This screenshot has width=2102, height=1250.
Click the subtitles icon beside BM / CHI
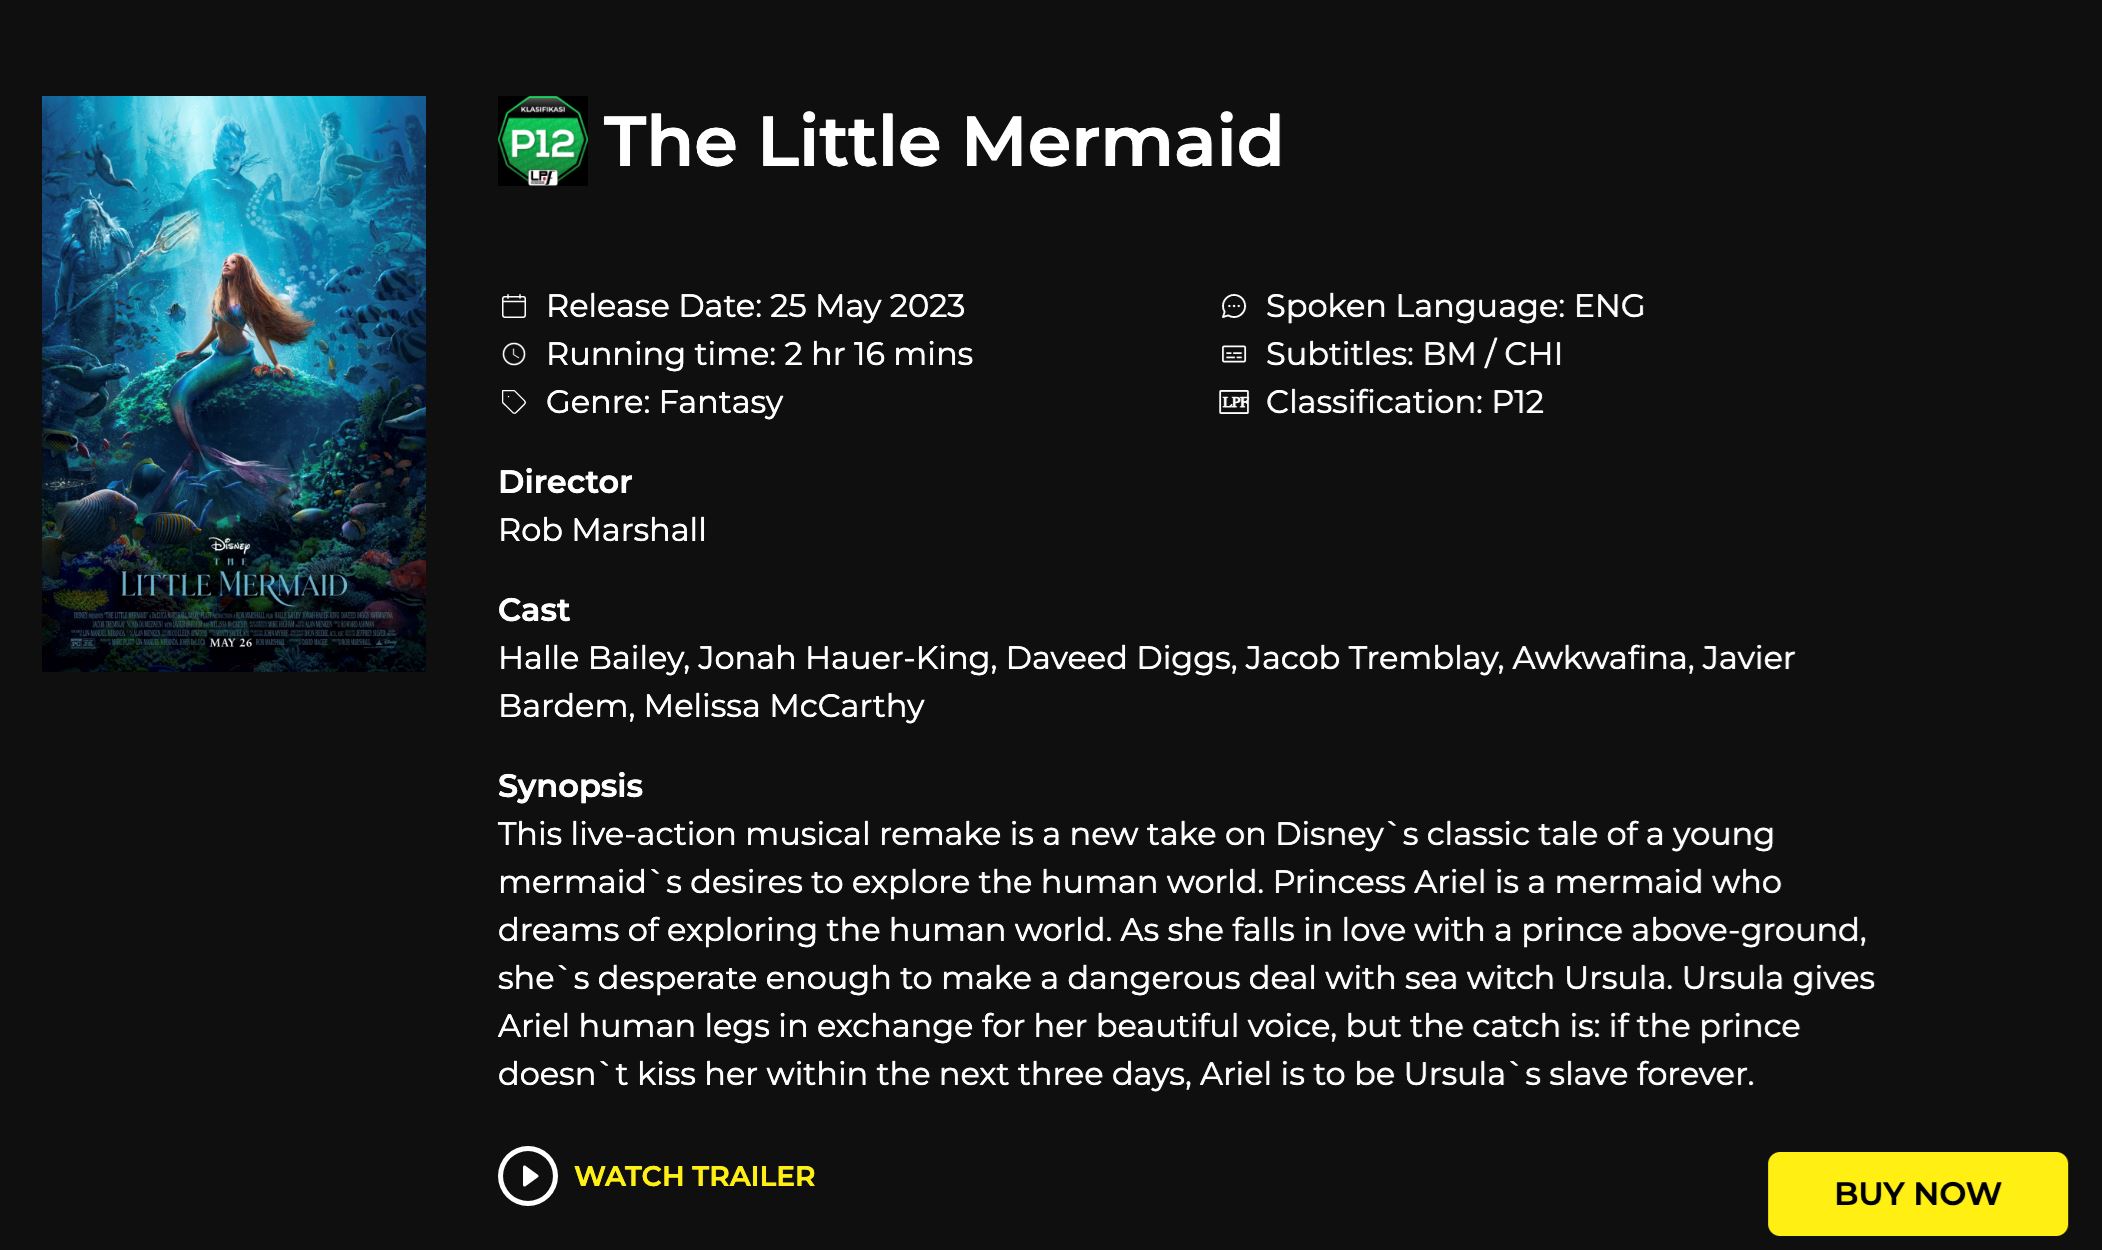(1234, 354)
